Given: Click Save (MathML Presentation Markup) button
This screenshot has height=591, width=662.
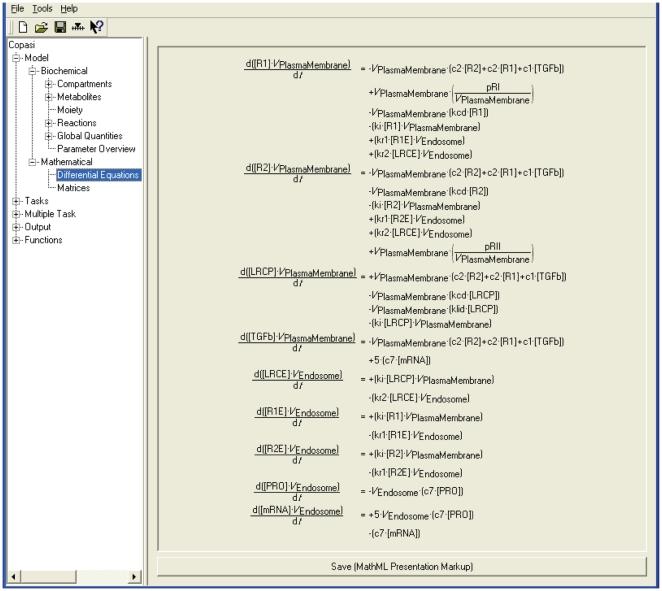Looking at the screenshot, I should pos(404,567).
